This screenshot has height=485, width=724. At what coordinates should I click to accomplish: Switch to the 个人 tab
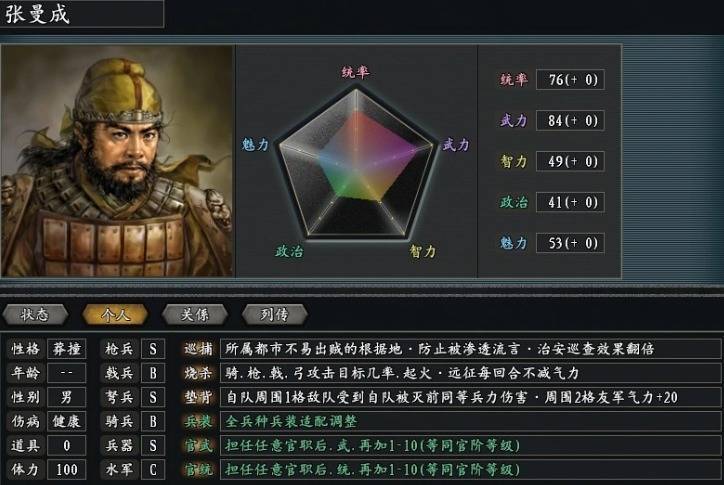click(116, 313)
